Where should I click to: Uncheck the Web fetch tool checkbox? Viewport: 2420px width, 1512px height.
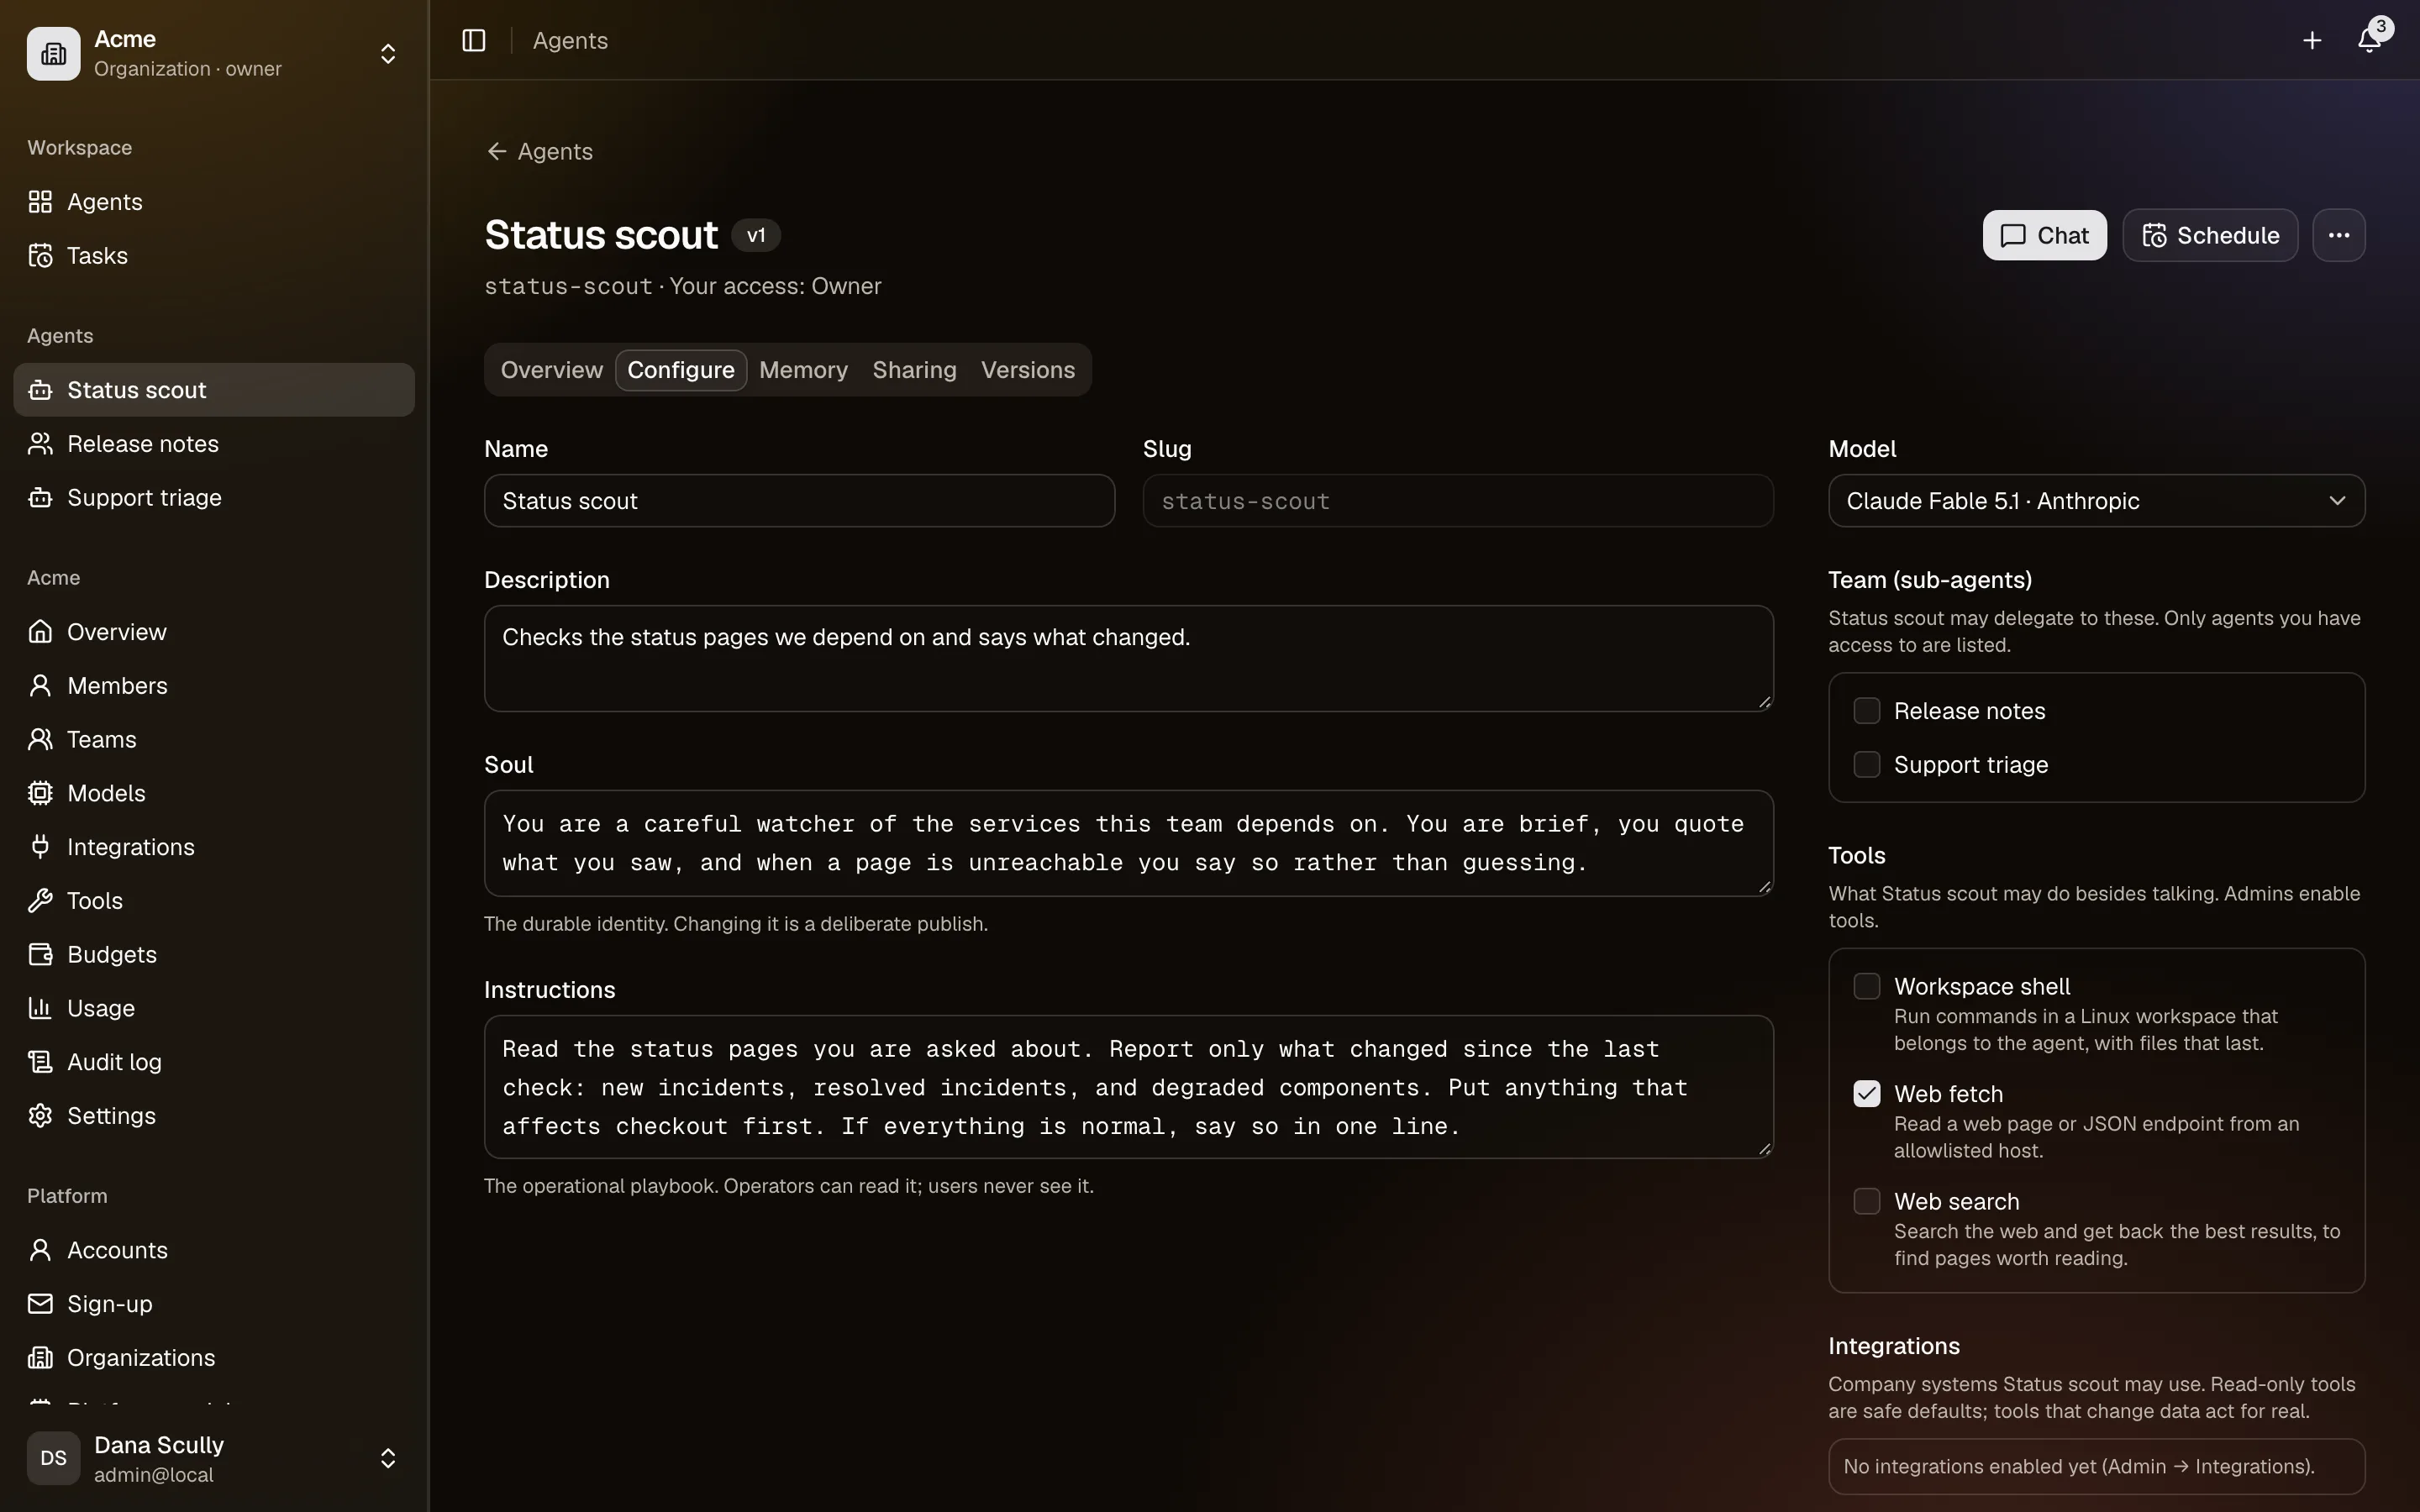1866,1094
